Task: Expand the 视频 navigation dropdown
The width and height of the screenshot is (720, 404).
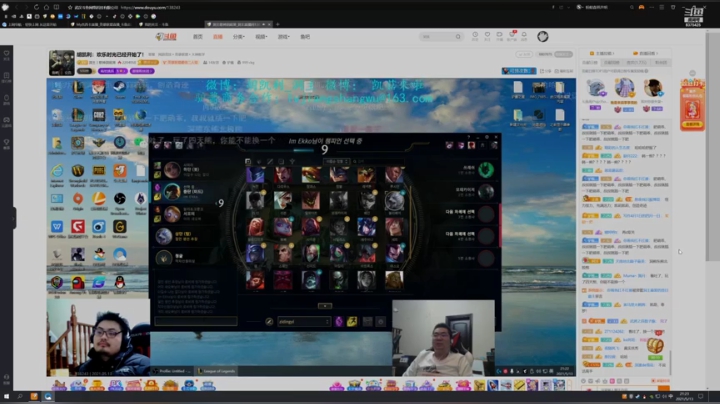Action: click(261, 37)
